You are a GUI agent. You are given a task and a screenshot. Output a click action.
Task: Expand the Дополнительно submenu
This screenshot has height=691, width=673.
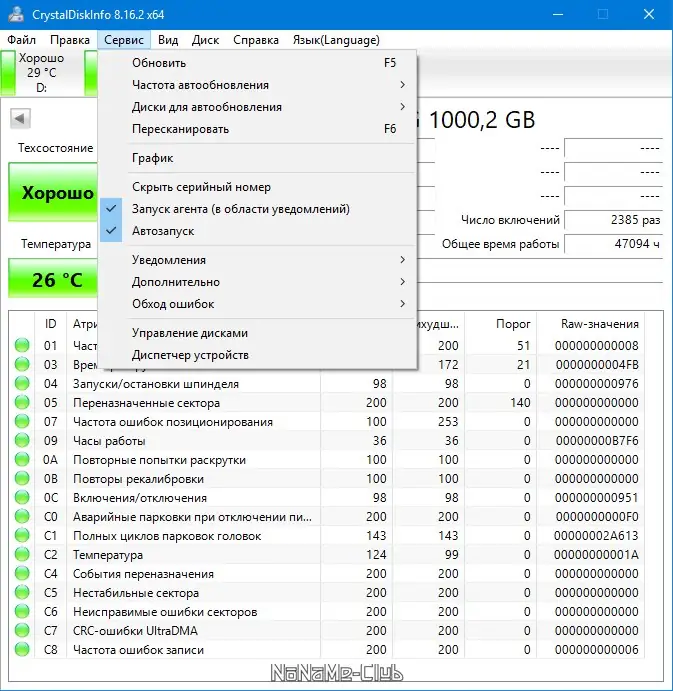[257, 282]
